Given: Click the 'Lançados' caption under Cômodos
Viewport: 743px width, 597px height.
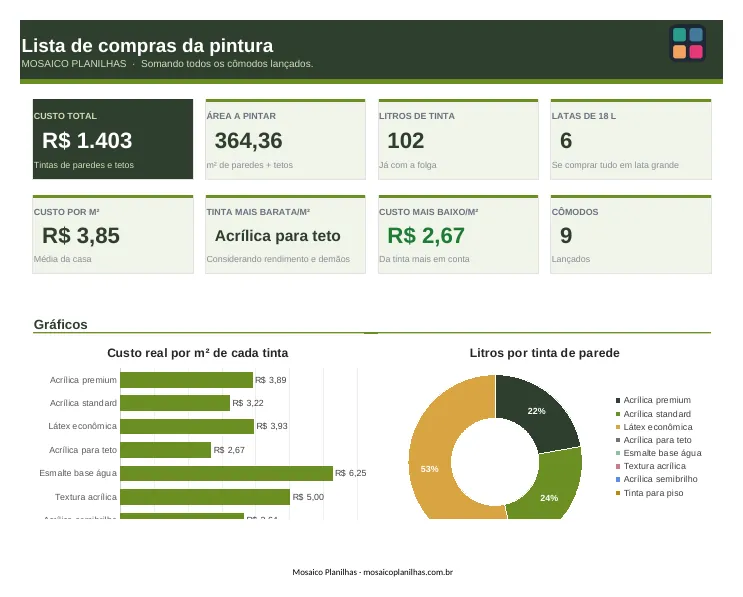Looking at the screenshot, I should click(x=571, y=259).
